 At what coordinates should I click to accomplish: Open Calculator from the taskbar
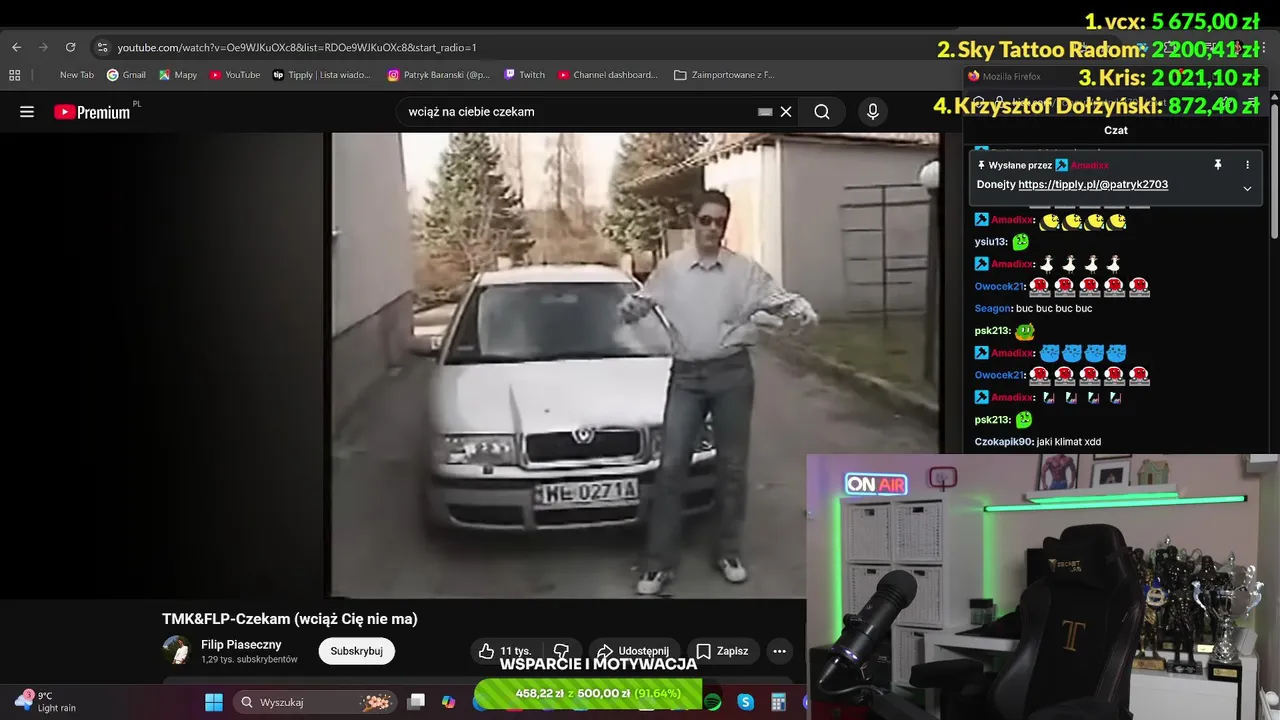coord(779,702)
